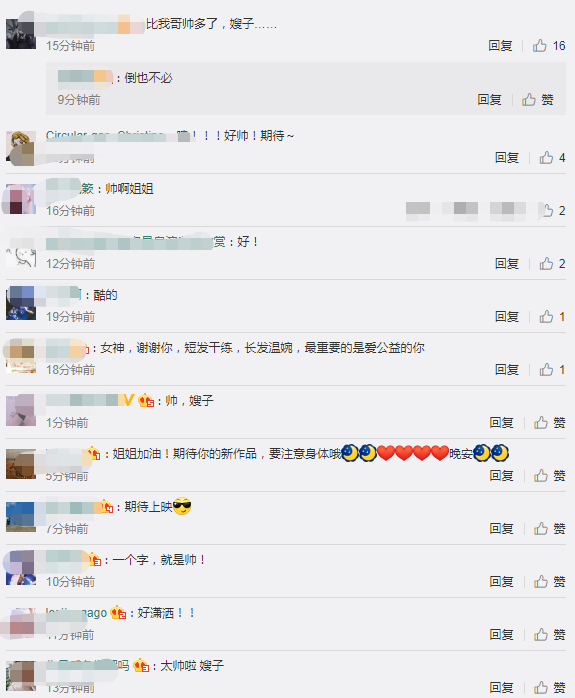
Task: Reply to the comment 帅，嫂子
Action: coord(502,422)
